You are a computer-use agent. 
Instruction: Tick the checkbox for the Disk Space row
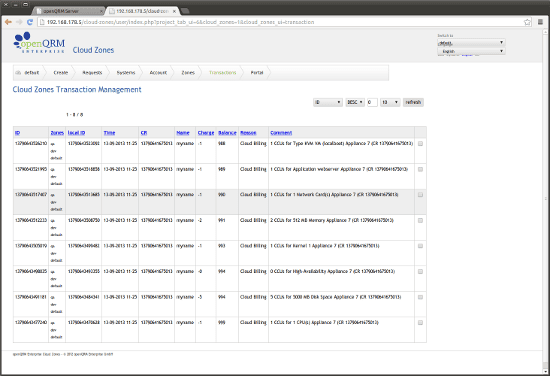(x=420, y=297)
